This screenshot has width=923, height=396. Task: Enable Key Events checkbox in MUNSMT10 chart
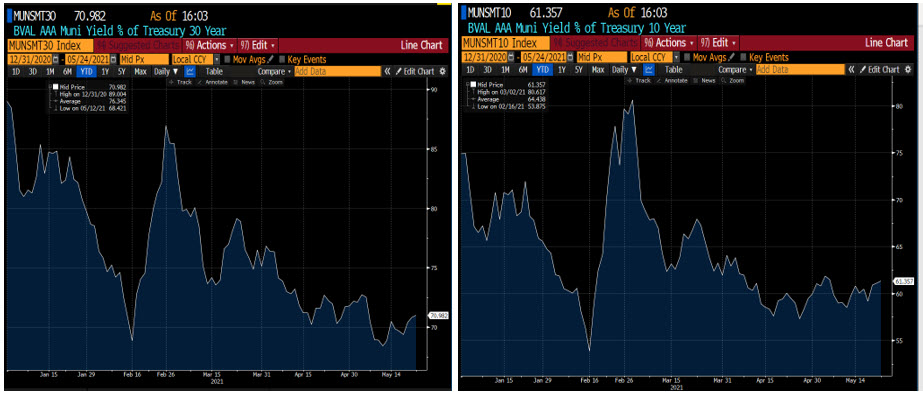pos(743,57)
